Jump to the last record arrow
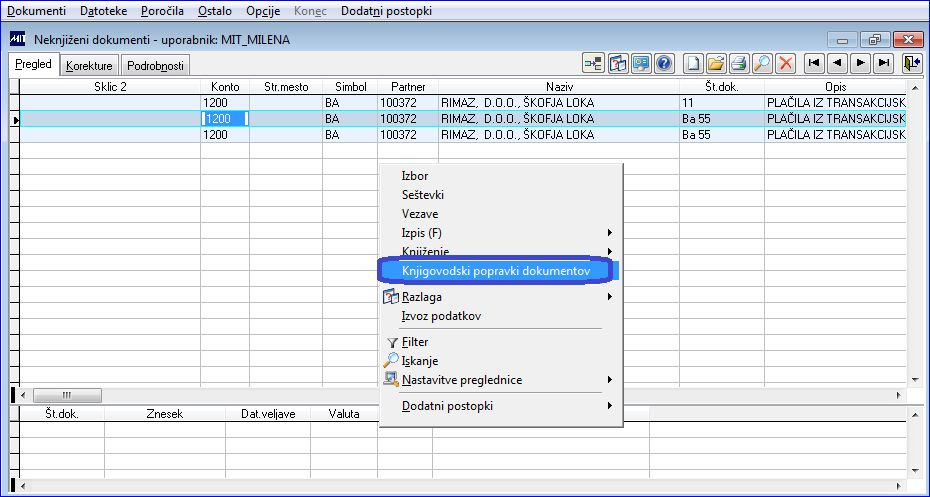Image resolution: width=930 pixels, height=497 pixels. (x=884, y=63)
